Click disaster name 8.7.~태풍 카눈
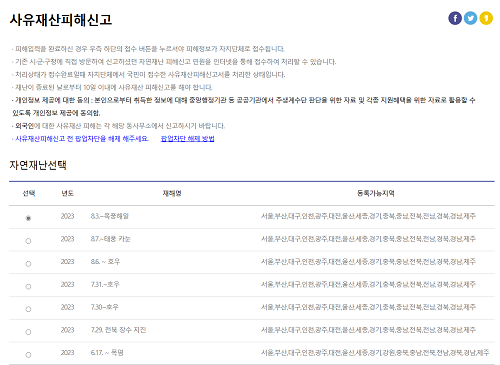The width and height of the screenshot is (500, 365). tap(111, 239)
